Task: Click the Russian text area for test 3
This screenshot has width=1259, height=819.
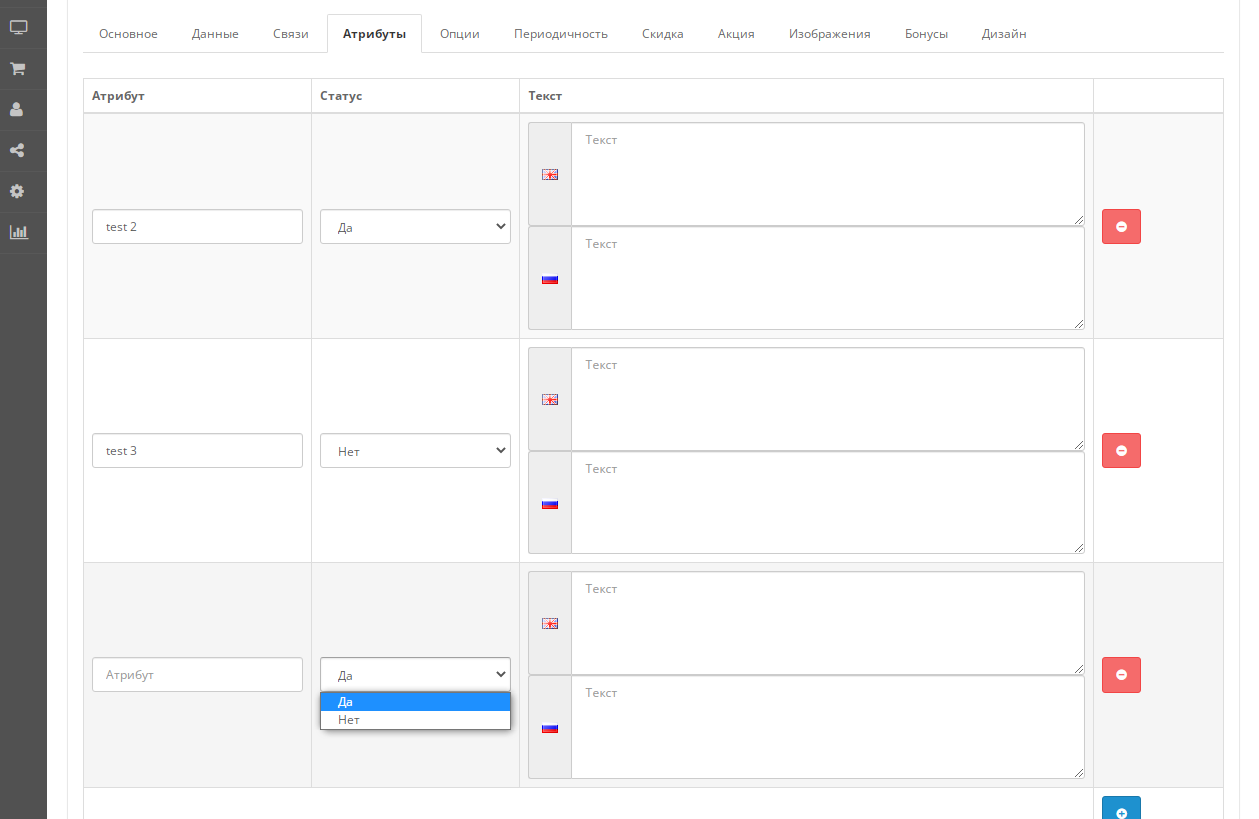Action: point(827,503)
